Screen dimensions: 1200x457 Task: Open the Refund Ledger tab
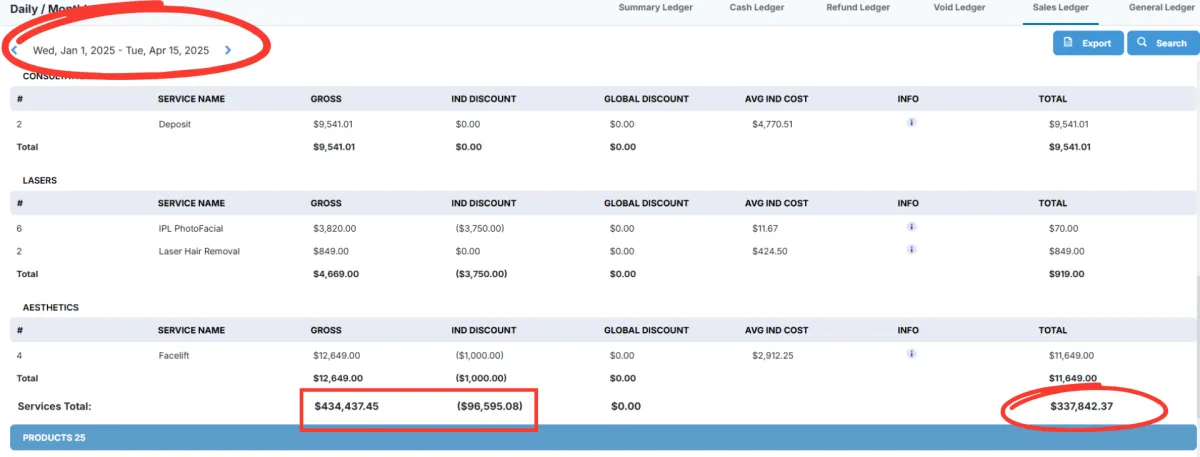tap(857, 8)
